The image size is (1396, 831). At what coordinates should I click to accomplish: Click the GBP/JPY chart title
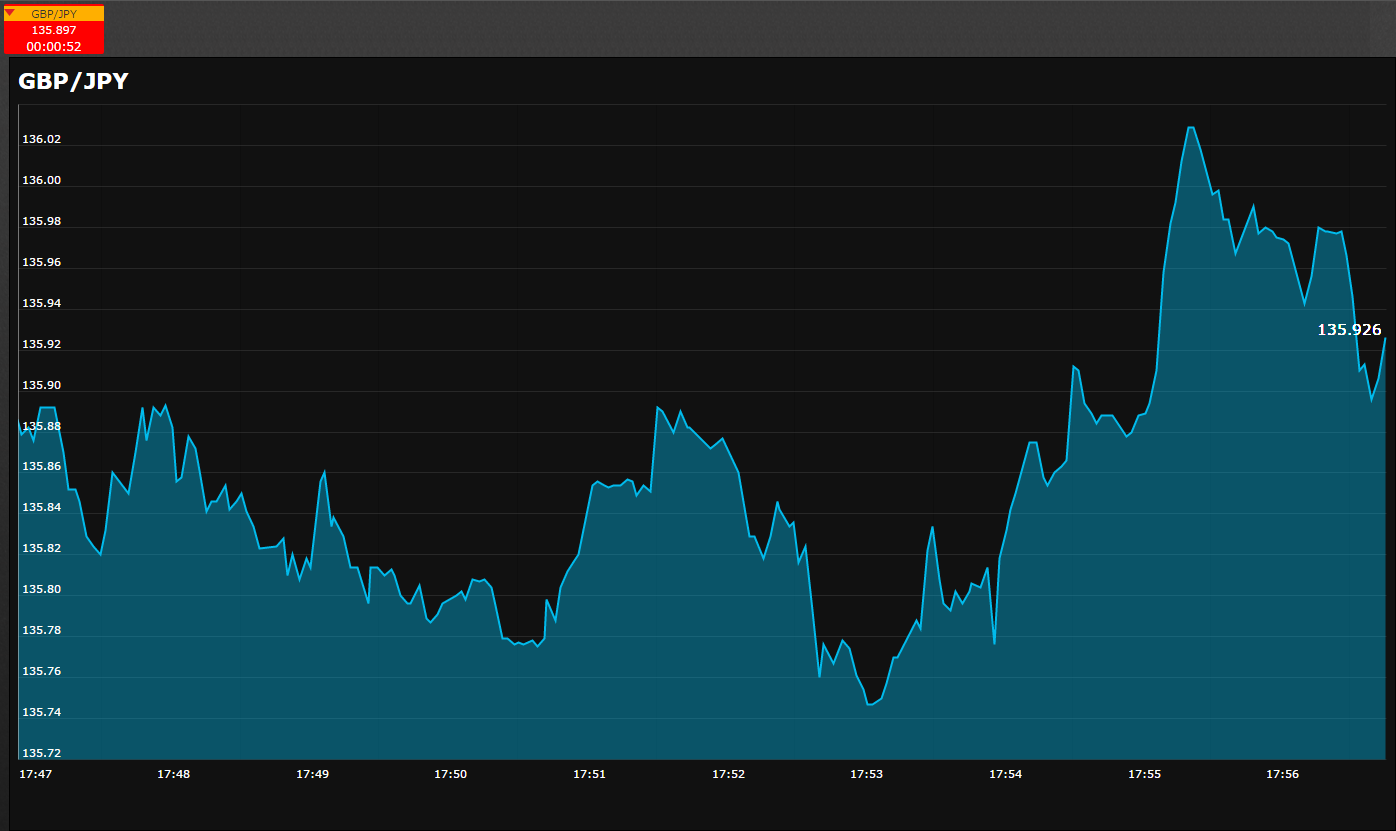point(74,82)
